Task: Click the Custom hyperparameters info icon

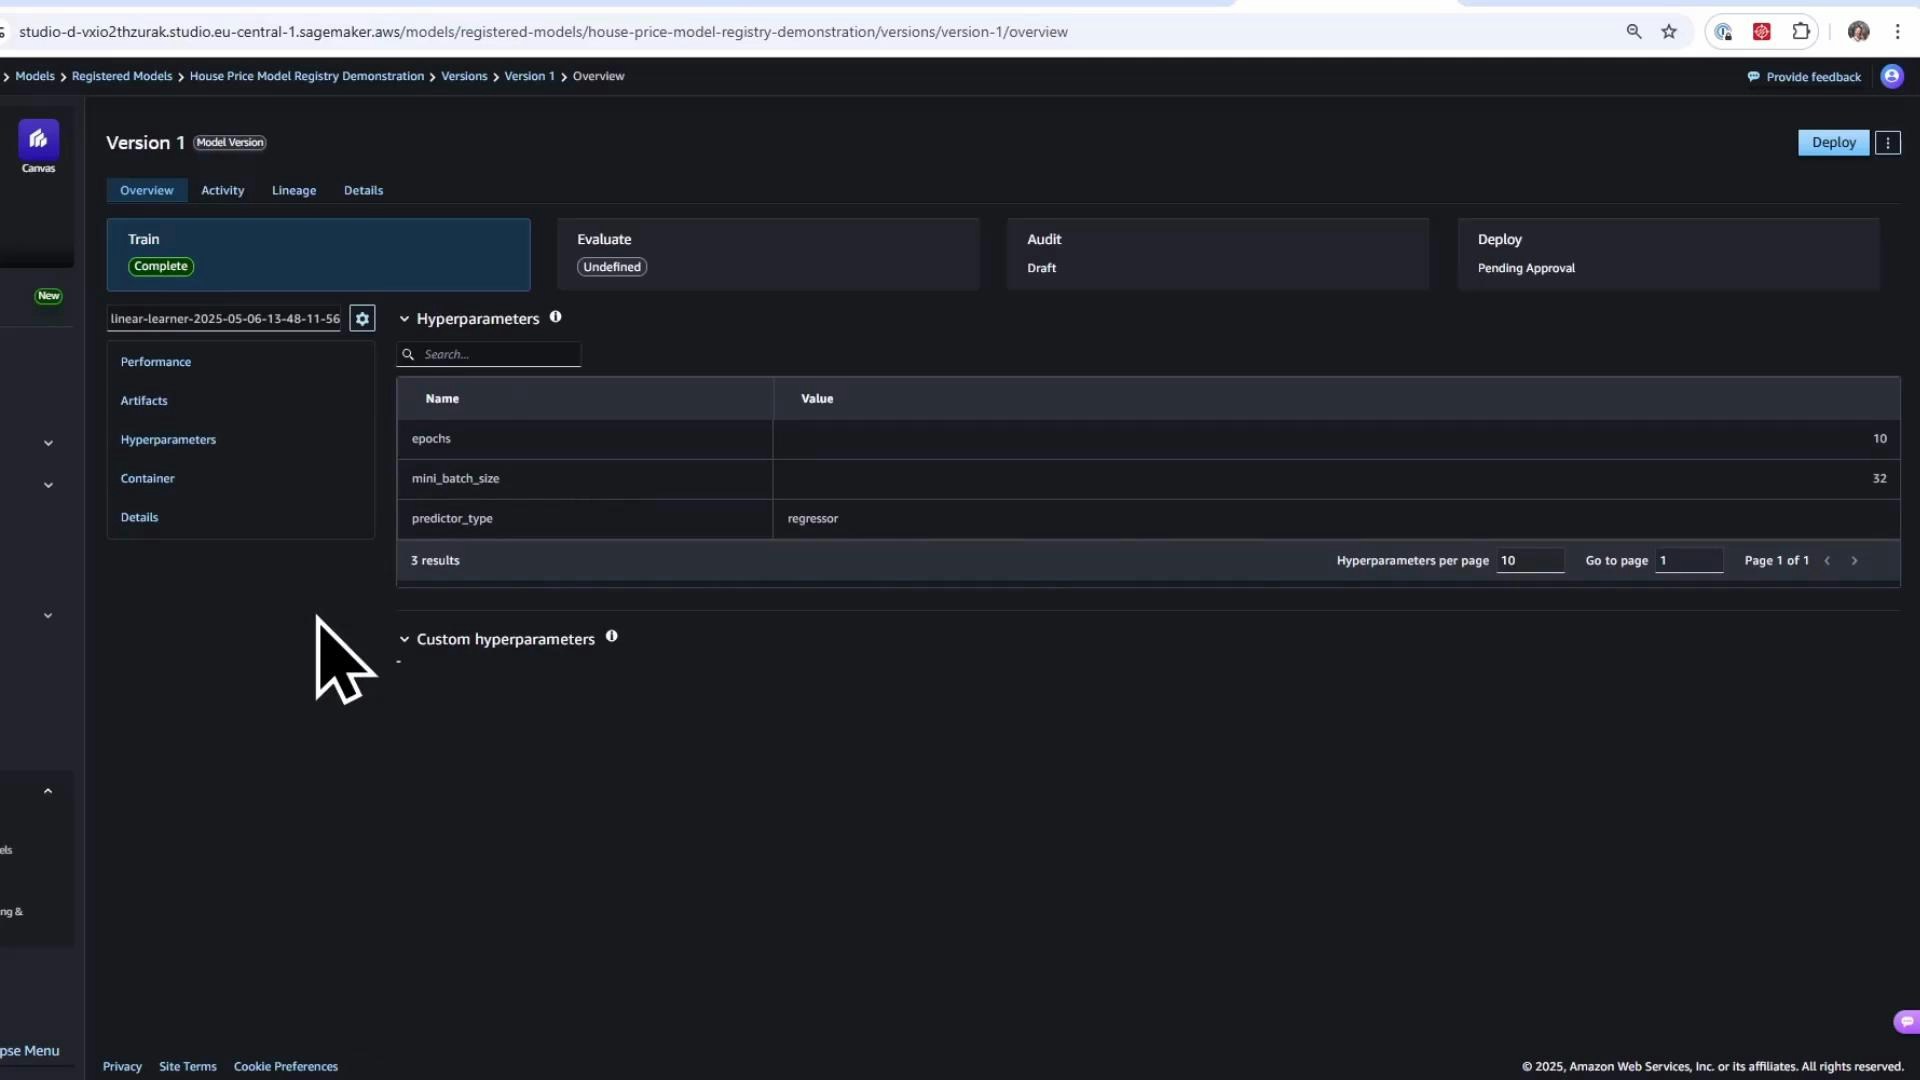Action: coord(612,636)
